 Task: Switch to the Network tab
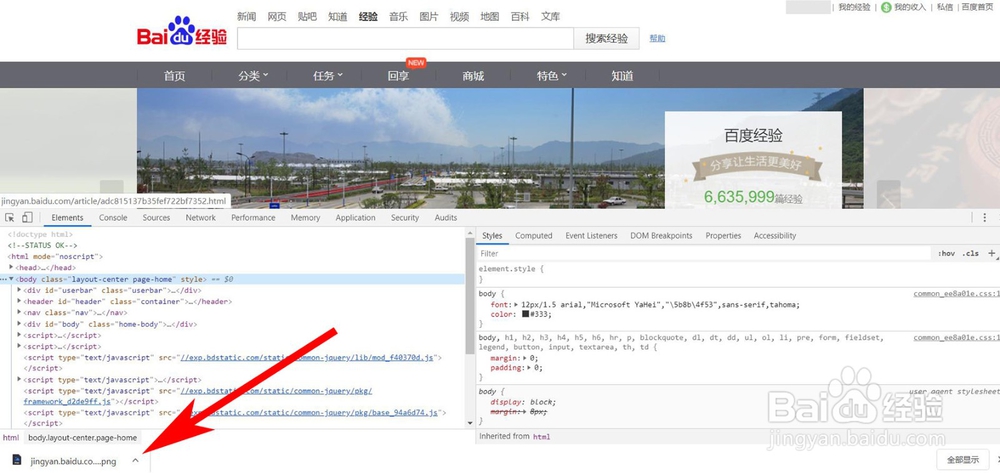201,218
